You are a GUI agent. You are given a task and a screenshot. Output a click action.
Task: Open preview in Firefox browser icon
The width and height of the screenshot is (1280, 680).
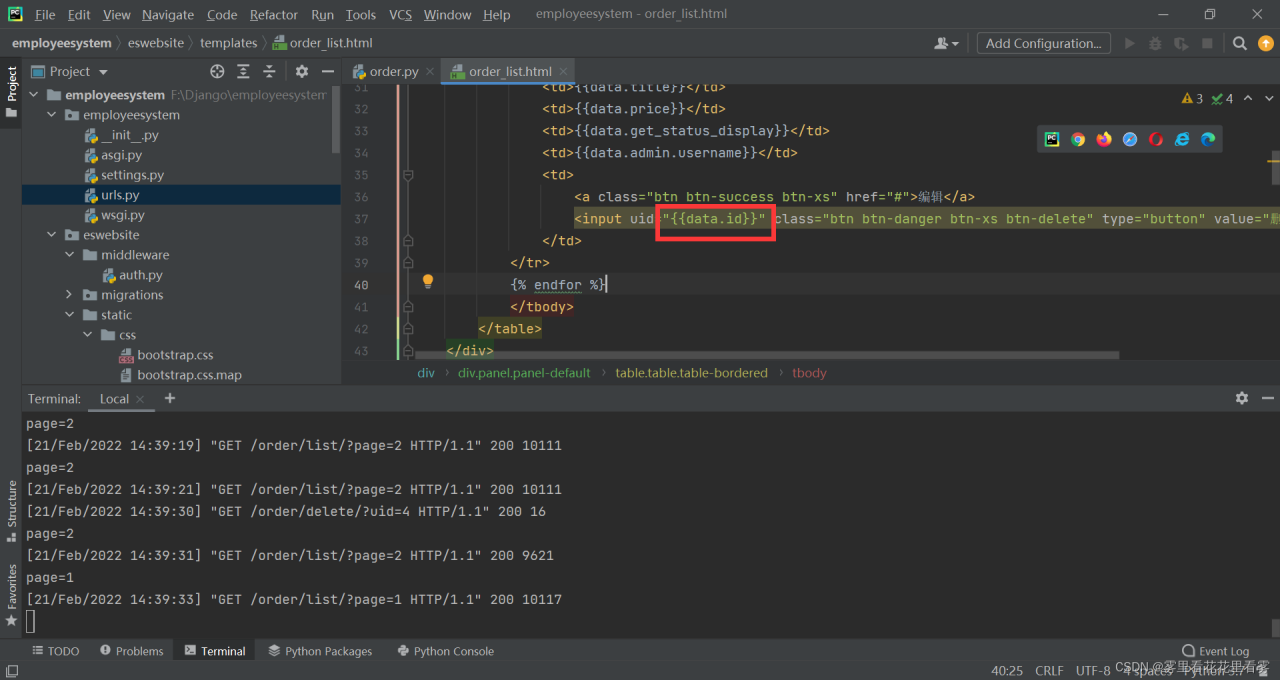pos(1104,139)
